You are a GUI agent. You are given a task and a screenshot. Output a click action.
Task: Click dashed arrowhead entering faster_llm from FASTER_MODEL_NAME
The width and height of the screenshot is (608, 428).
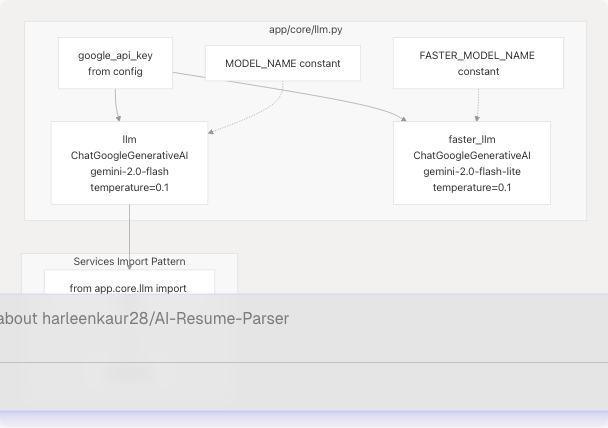476,117
